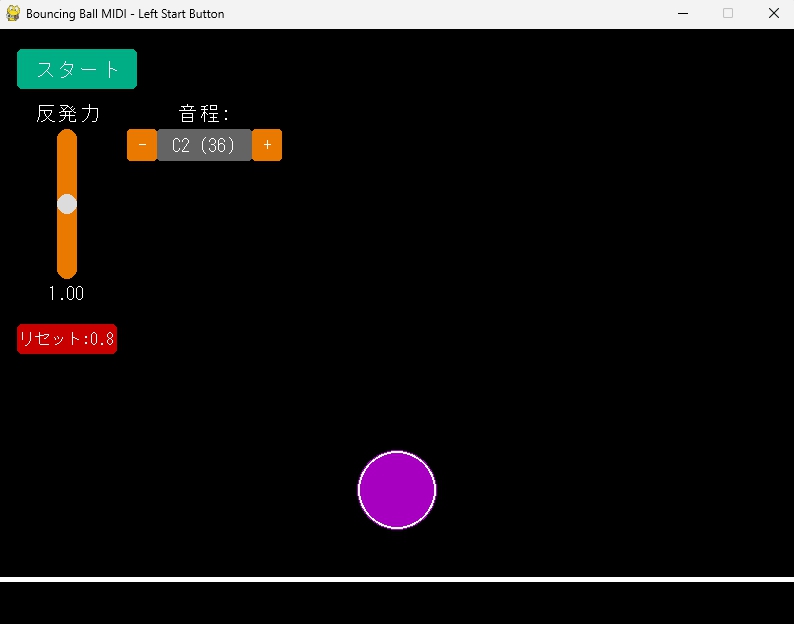The image size is (794, 624).
Task: Click the purple bouncing ball
Action: point(397,490)
